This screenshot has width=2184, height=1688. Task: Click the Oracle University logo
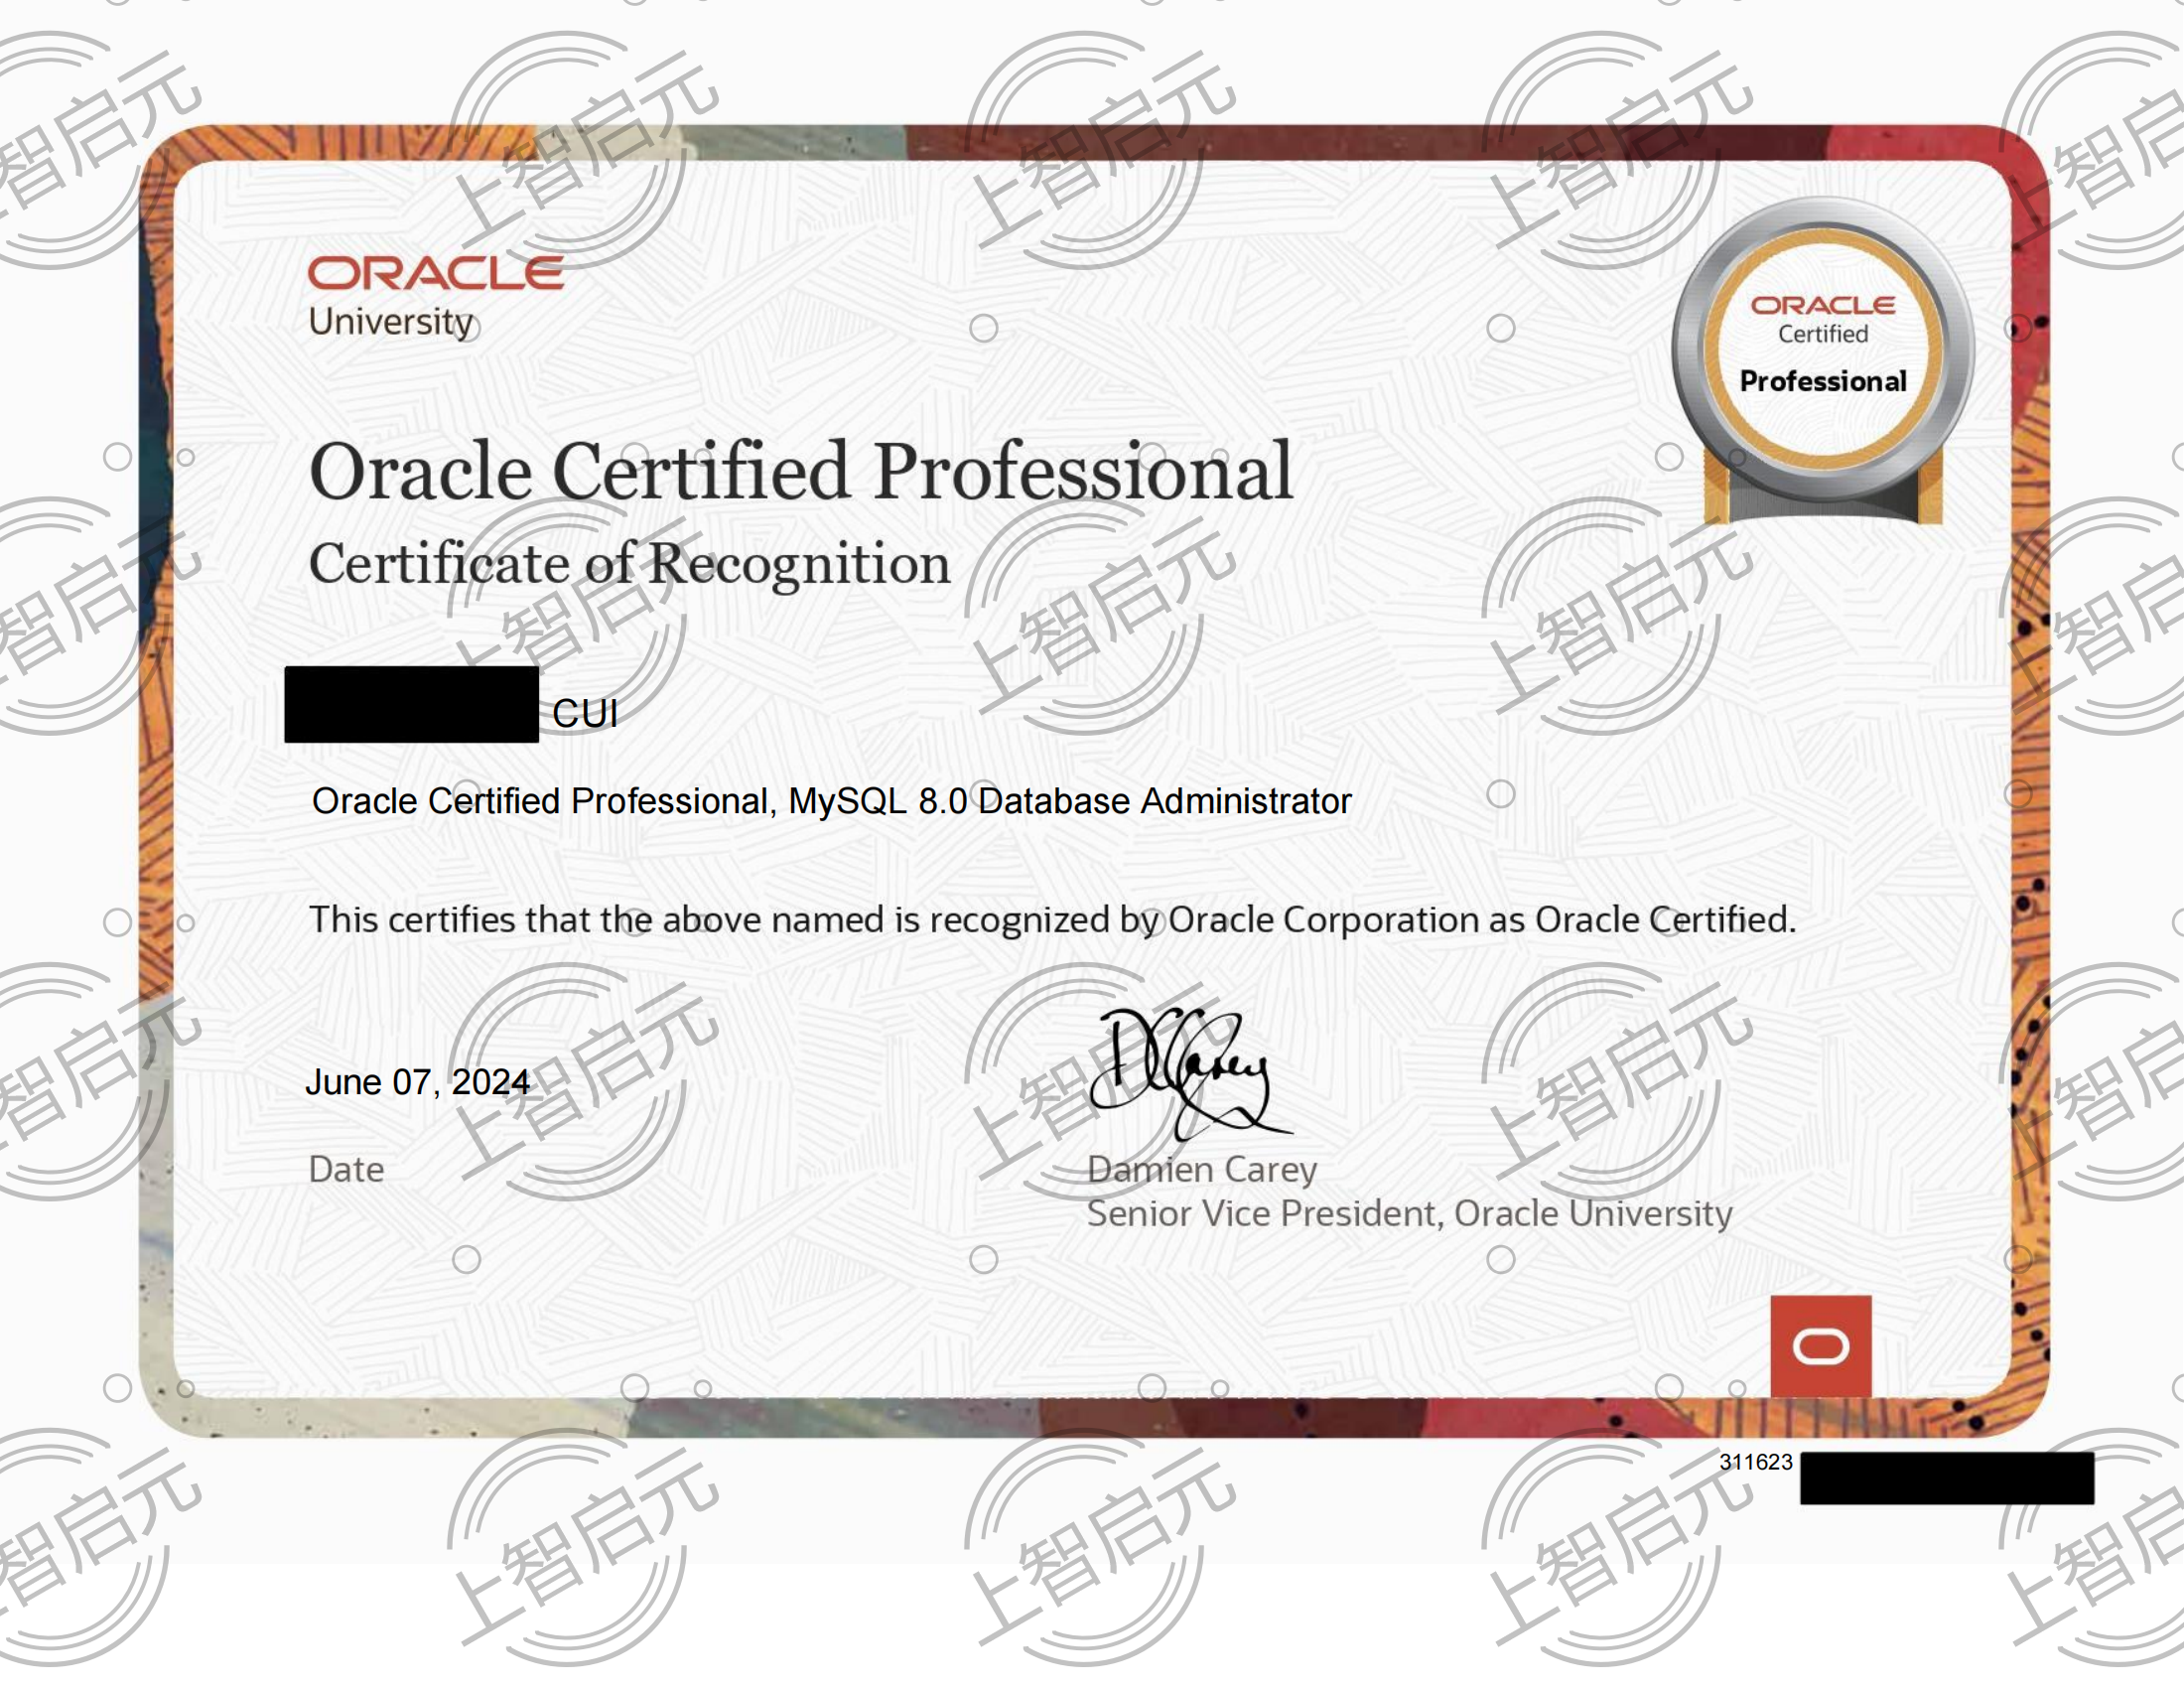click(x=436, y=297)
